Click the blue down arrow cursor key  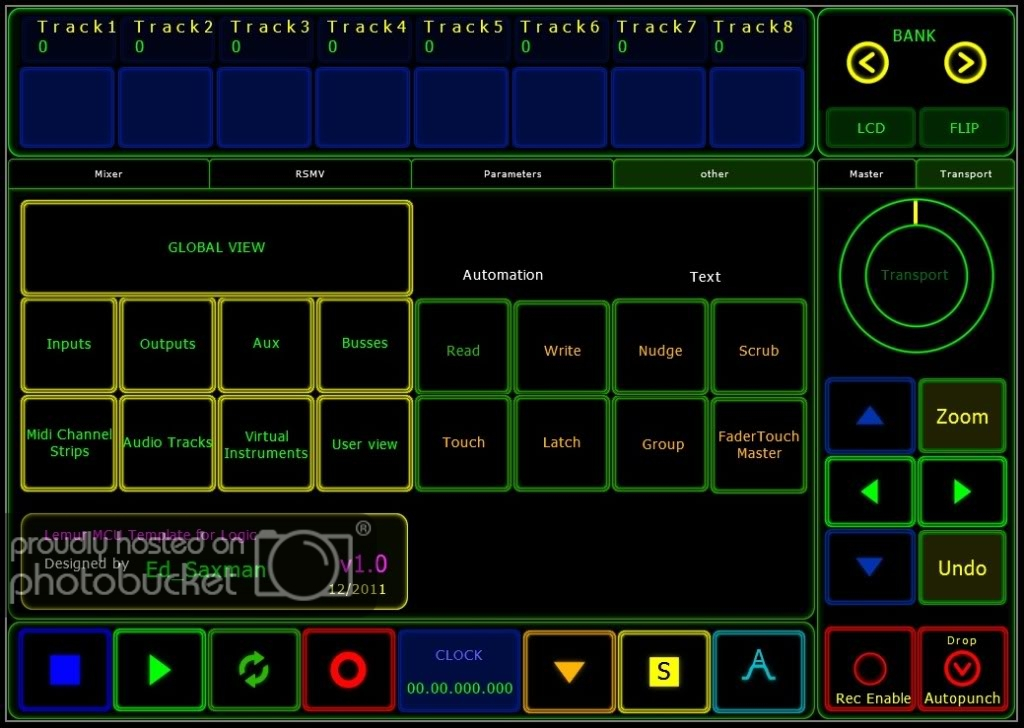coord(870,567)
